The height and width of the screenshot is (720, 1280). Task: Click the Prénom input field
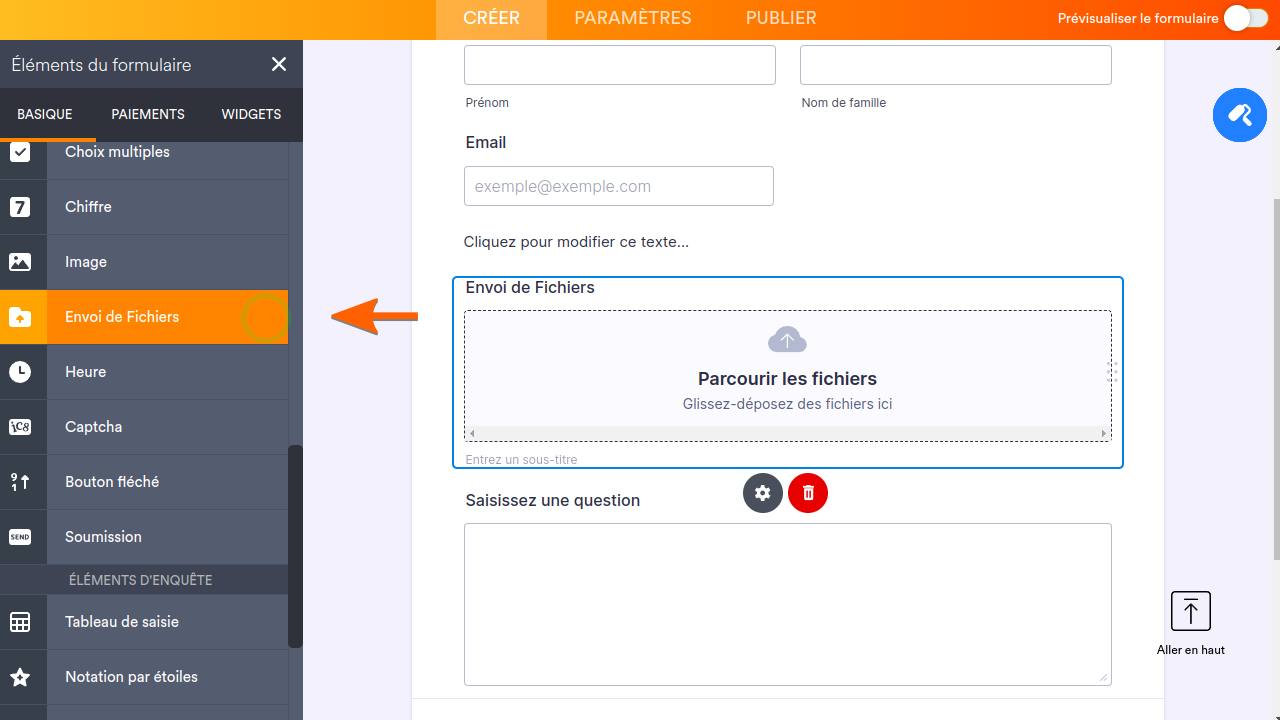tap(620, 65)
